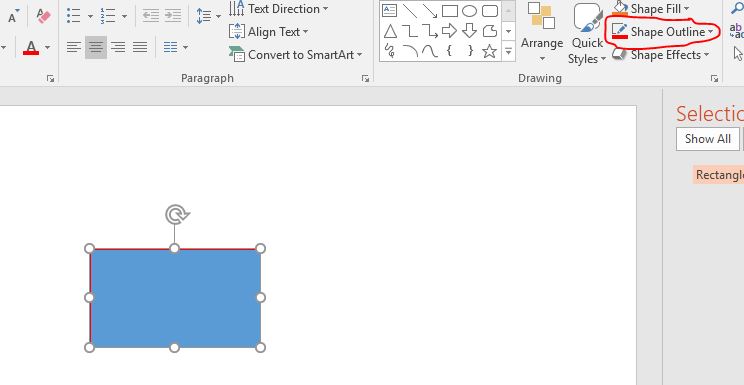744x385 pixels.
Task: Select the Curve shape in gallery
Action: coord(429,50)
